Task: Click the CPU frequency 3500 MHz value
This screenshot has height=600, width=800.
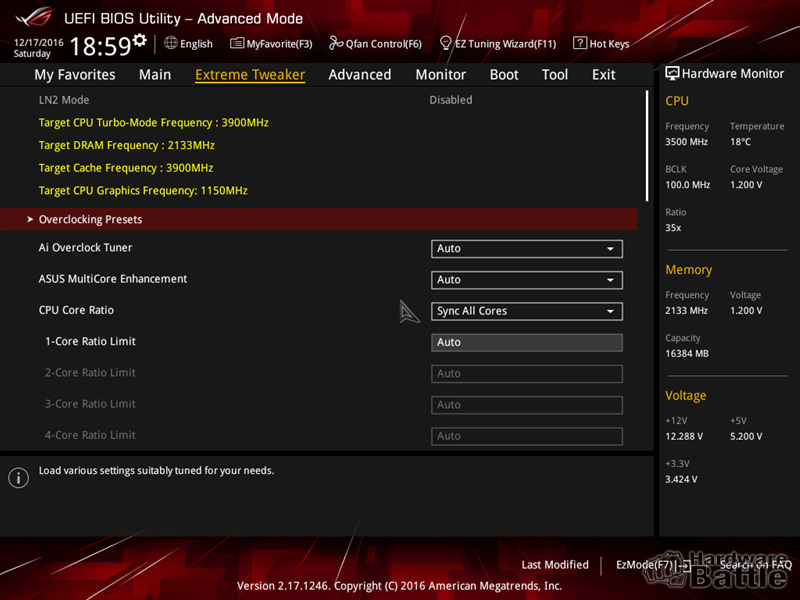Action: point(686,142)
